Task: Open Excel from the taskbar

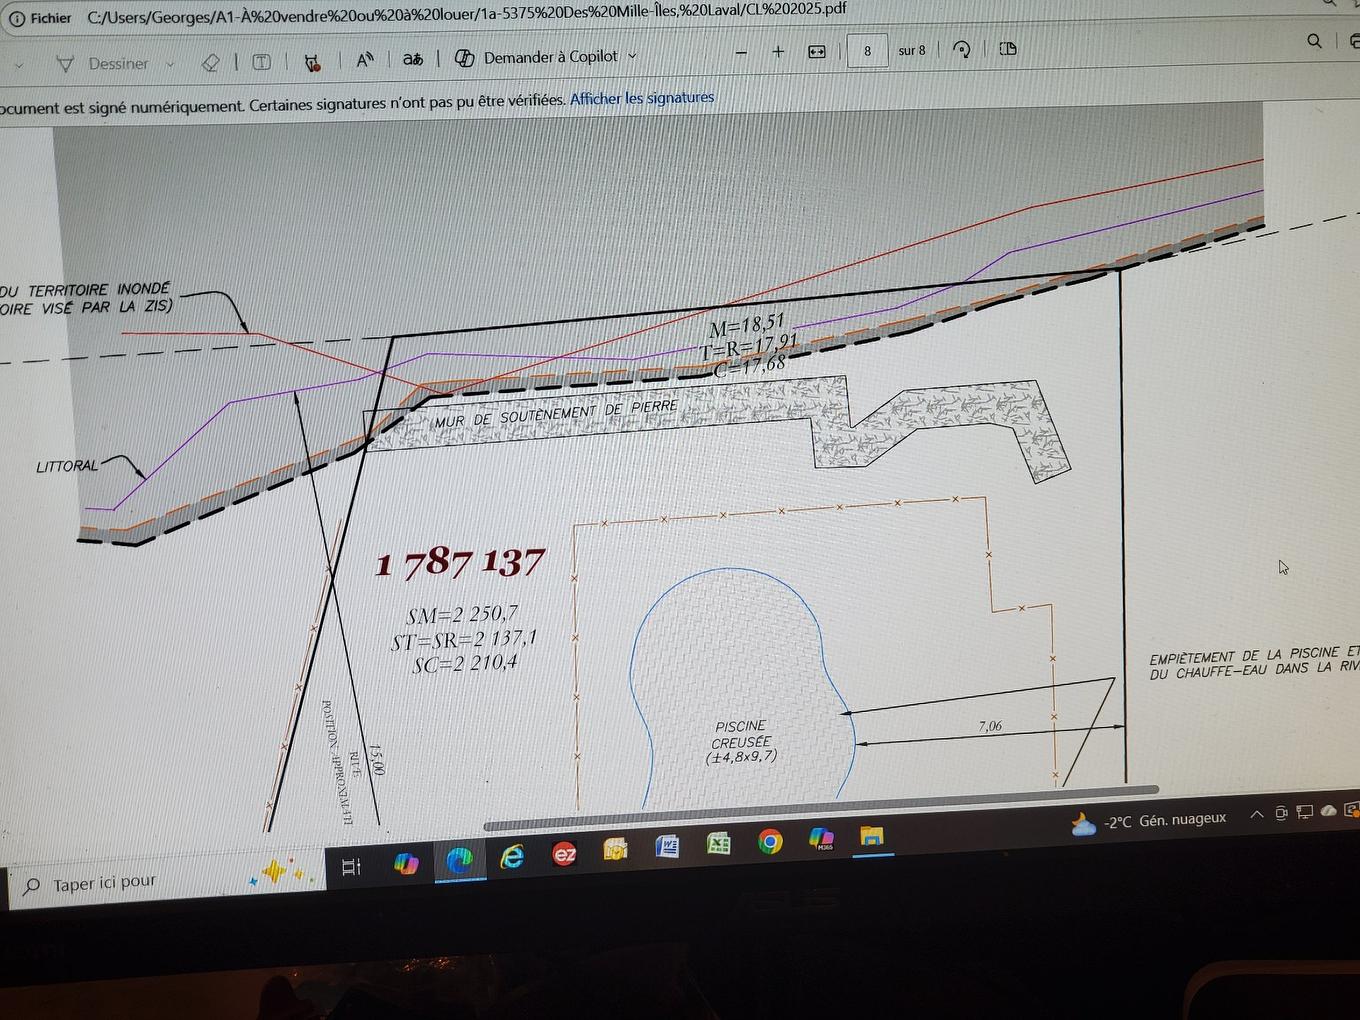Action: 718,845
